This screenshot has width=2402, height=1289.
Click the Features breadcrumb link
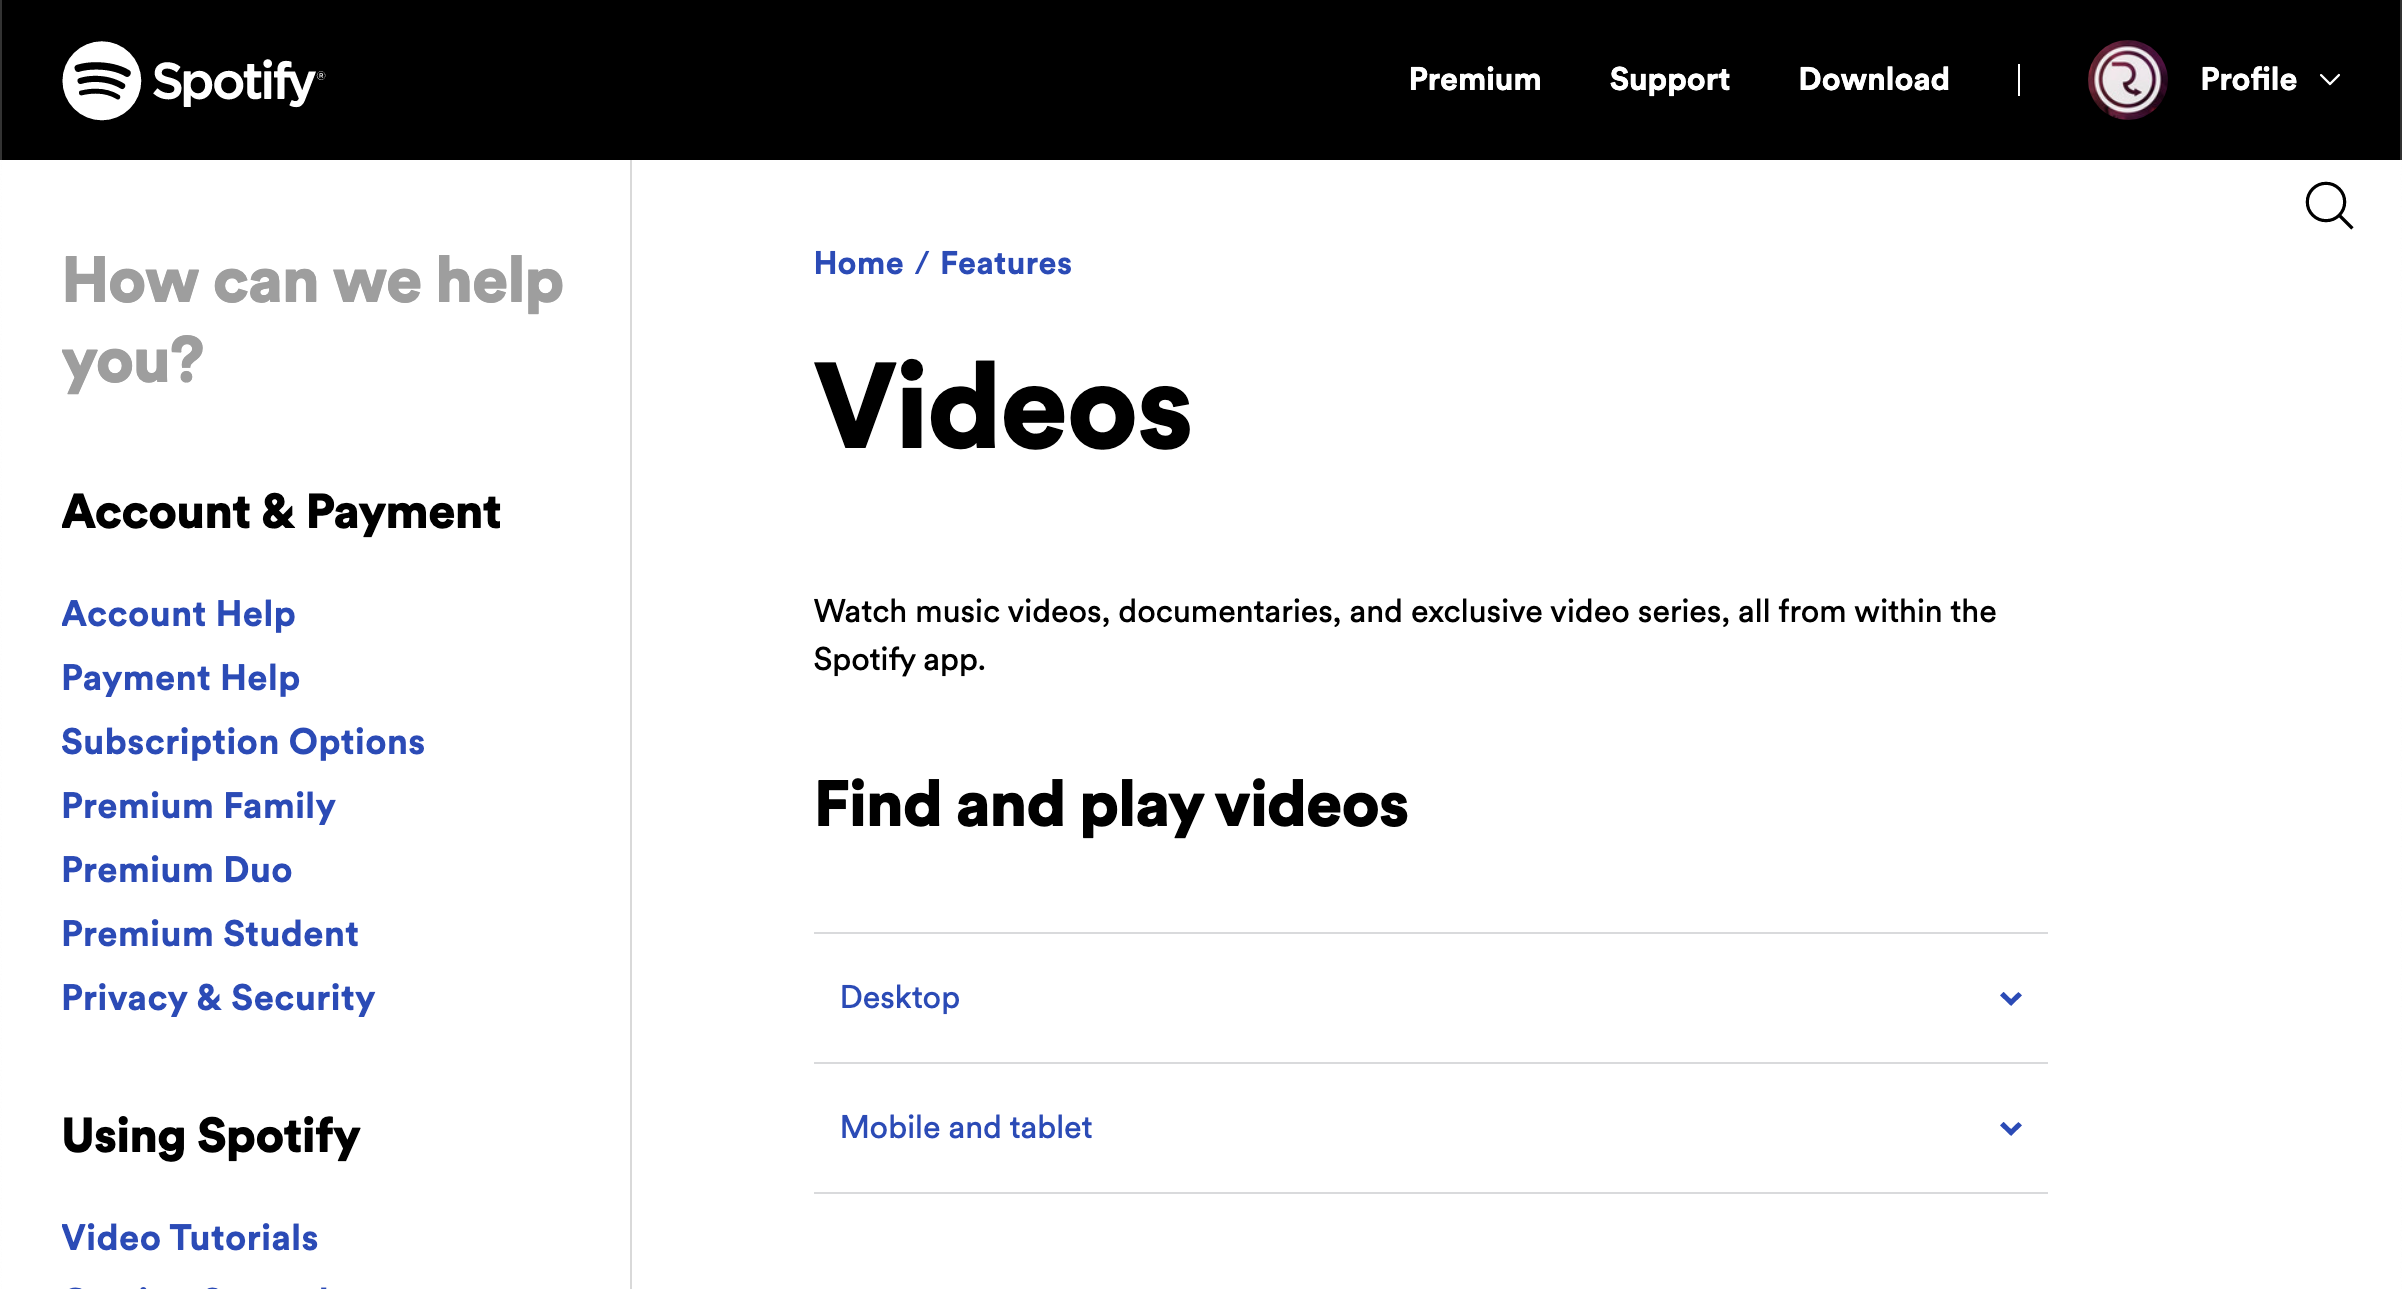pos(1006,263)
